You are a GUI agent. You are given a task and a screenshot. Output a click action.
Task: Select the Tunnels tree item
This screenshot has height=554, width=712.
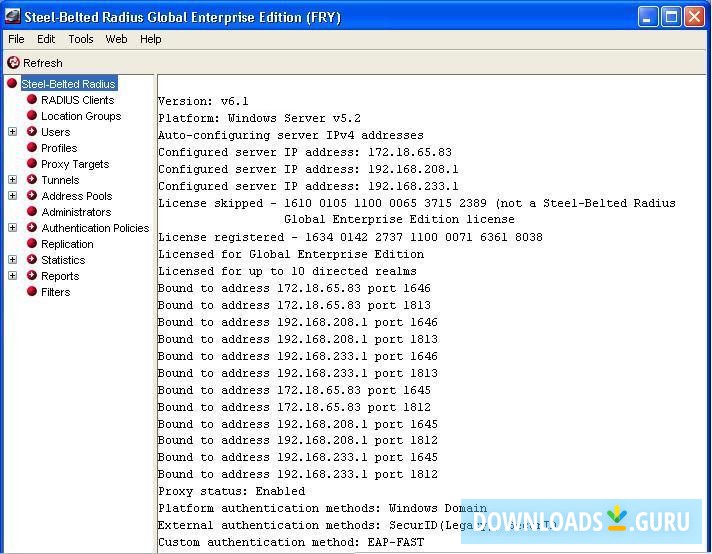pyautogui.click(x=60, y=180)
